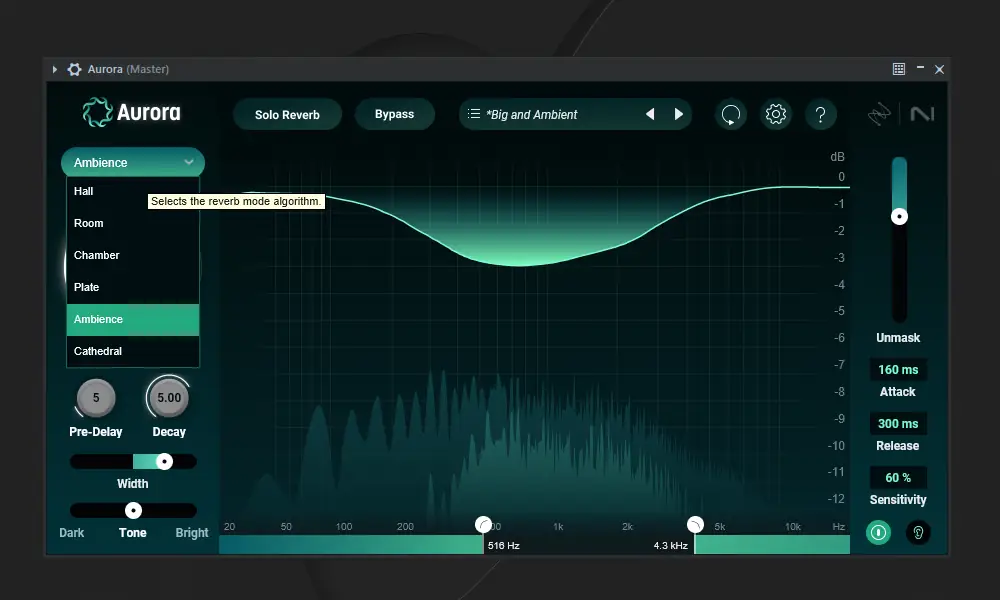
Task: Collapse the Ambience reverb mode dropdown
Action: point(133,163)
